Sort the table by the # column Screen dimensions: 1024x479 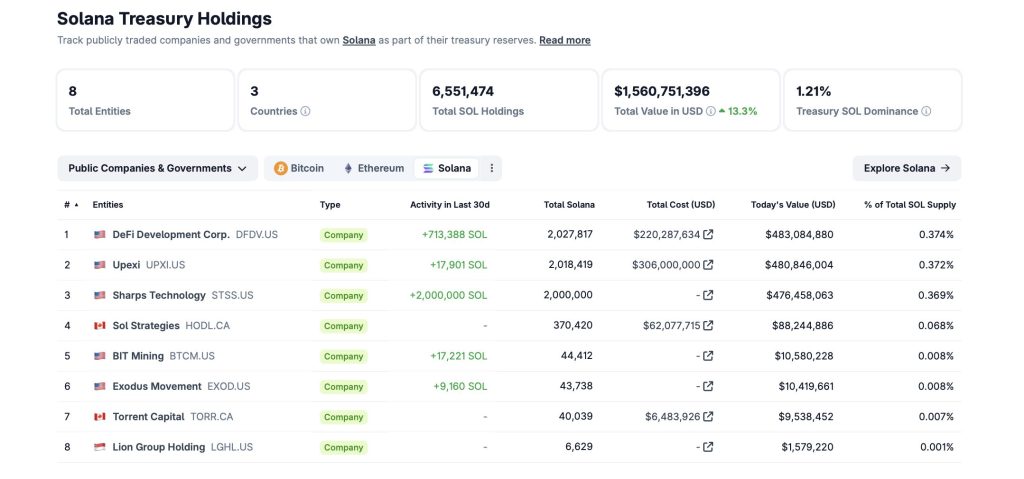tap(70, 205)
